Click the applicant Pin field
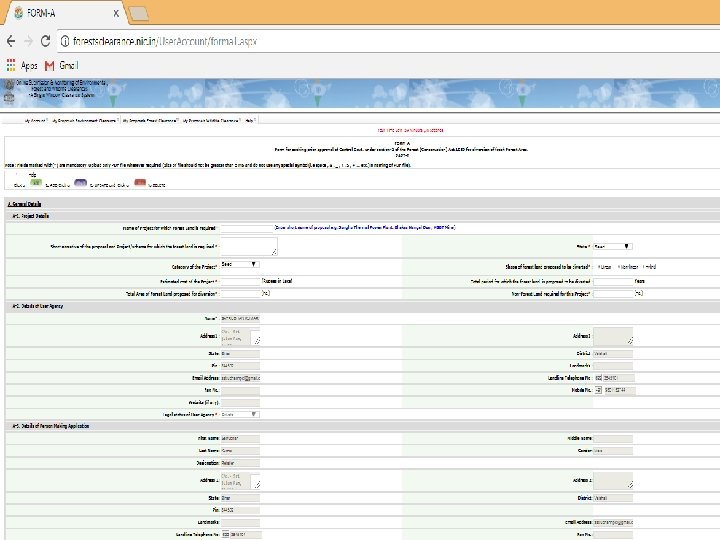Screen dimensions: 720x540 pyautogui.click(x=240, y=510)
